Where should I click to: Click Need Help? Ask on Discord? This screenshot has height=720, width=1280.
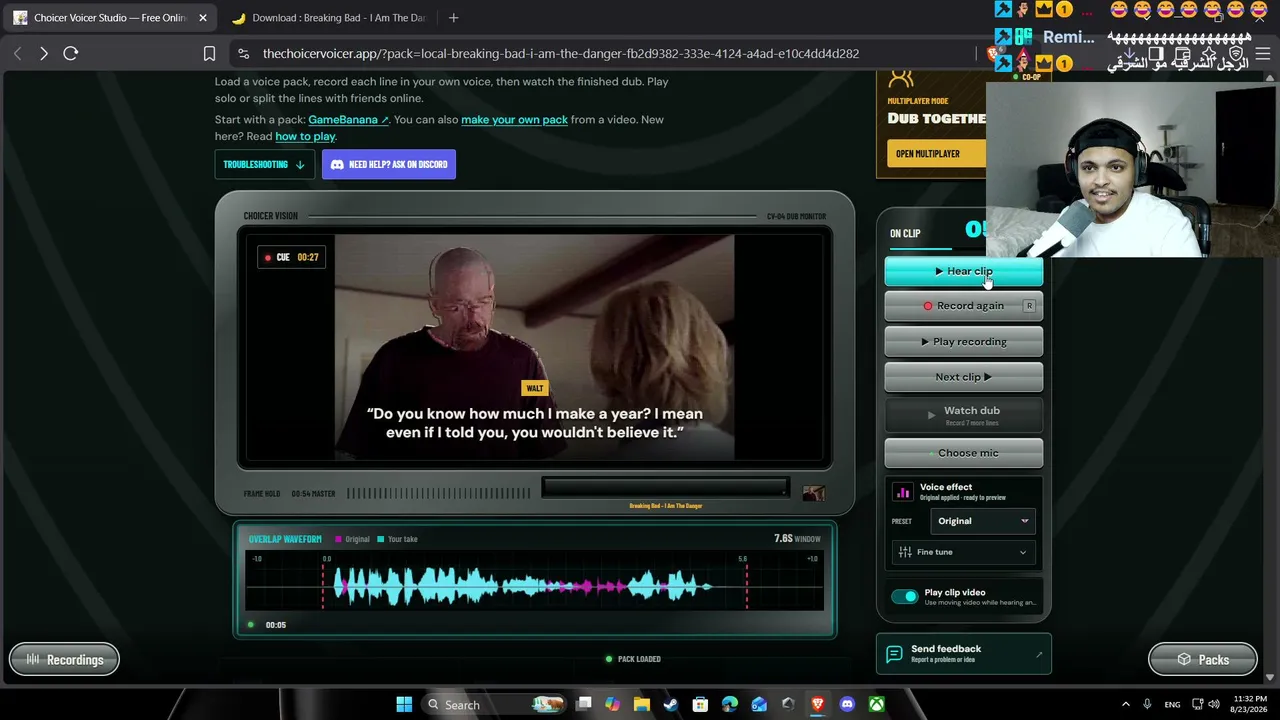(388, 164)
